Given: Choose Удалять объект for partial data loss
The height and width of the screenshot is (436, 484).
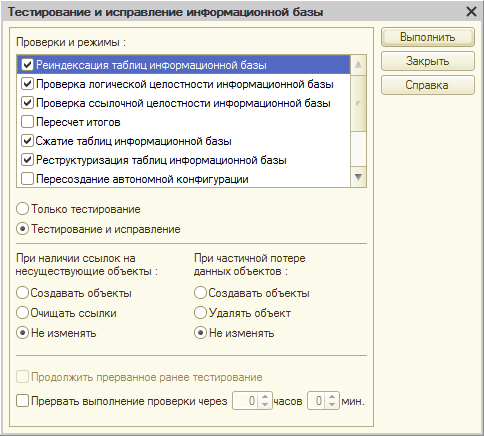Looking at the screenshot, I should pyautogui.click(x=200, y=313).
